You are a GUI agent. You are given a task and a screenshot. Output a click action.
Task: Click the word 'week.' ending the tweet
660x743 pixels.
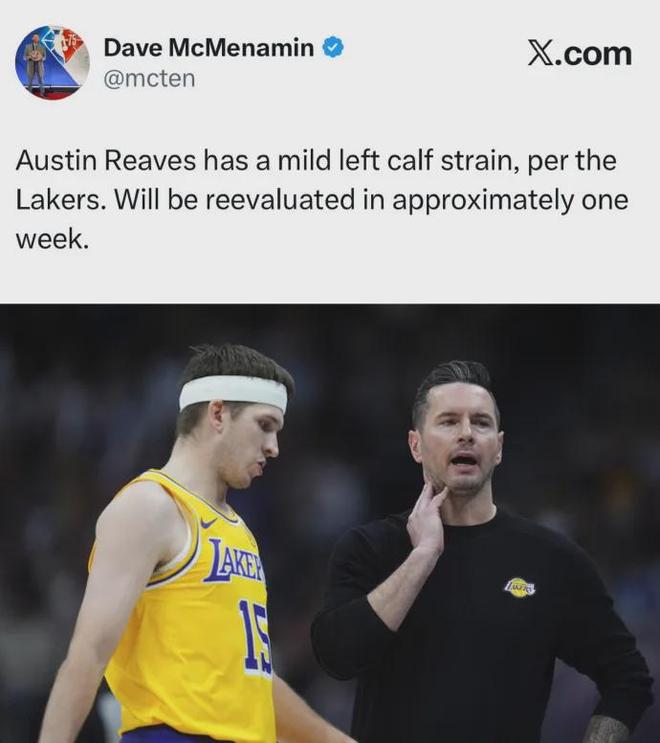(x=52, y=239)
